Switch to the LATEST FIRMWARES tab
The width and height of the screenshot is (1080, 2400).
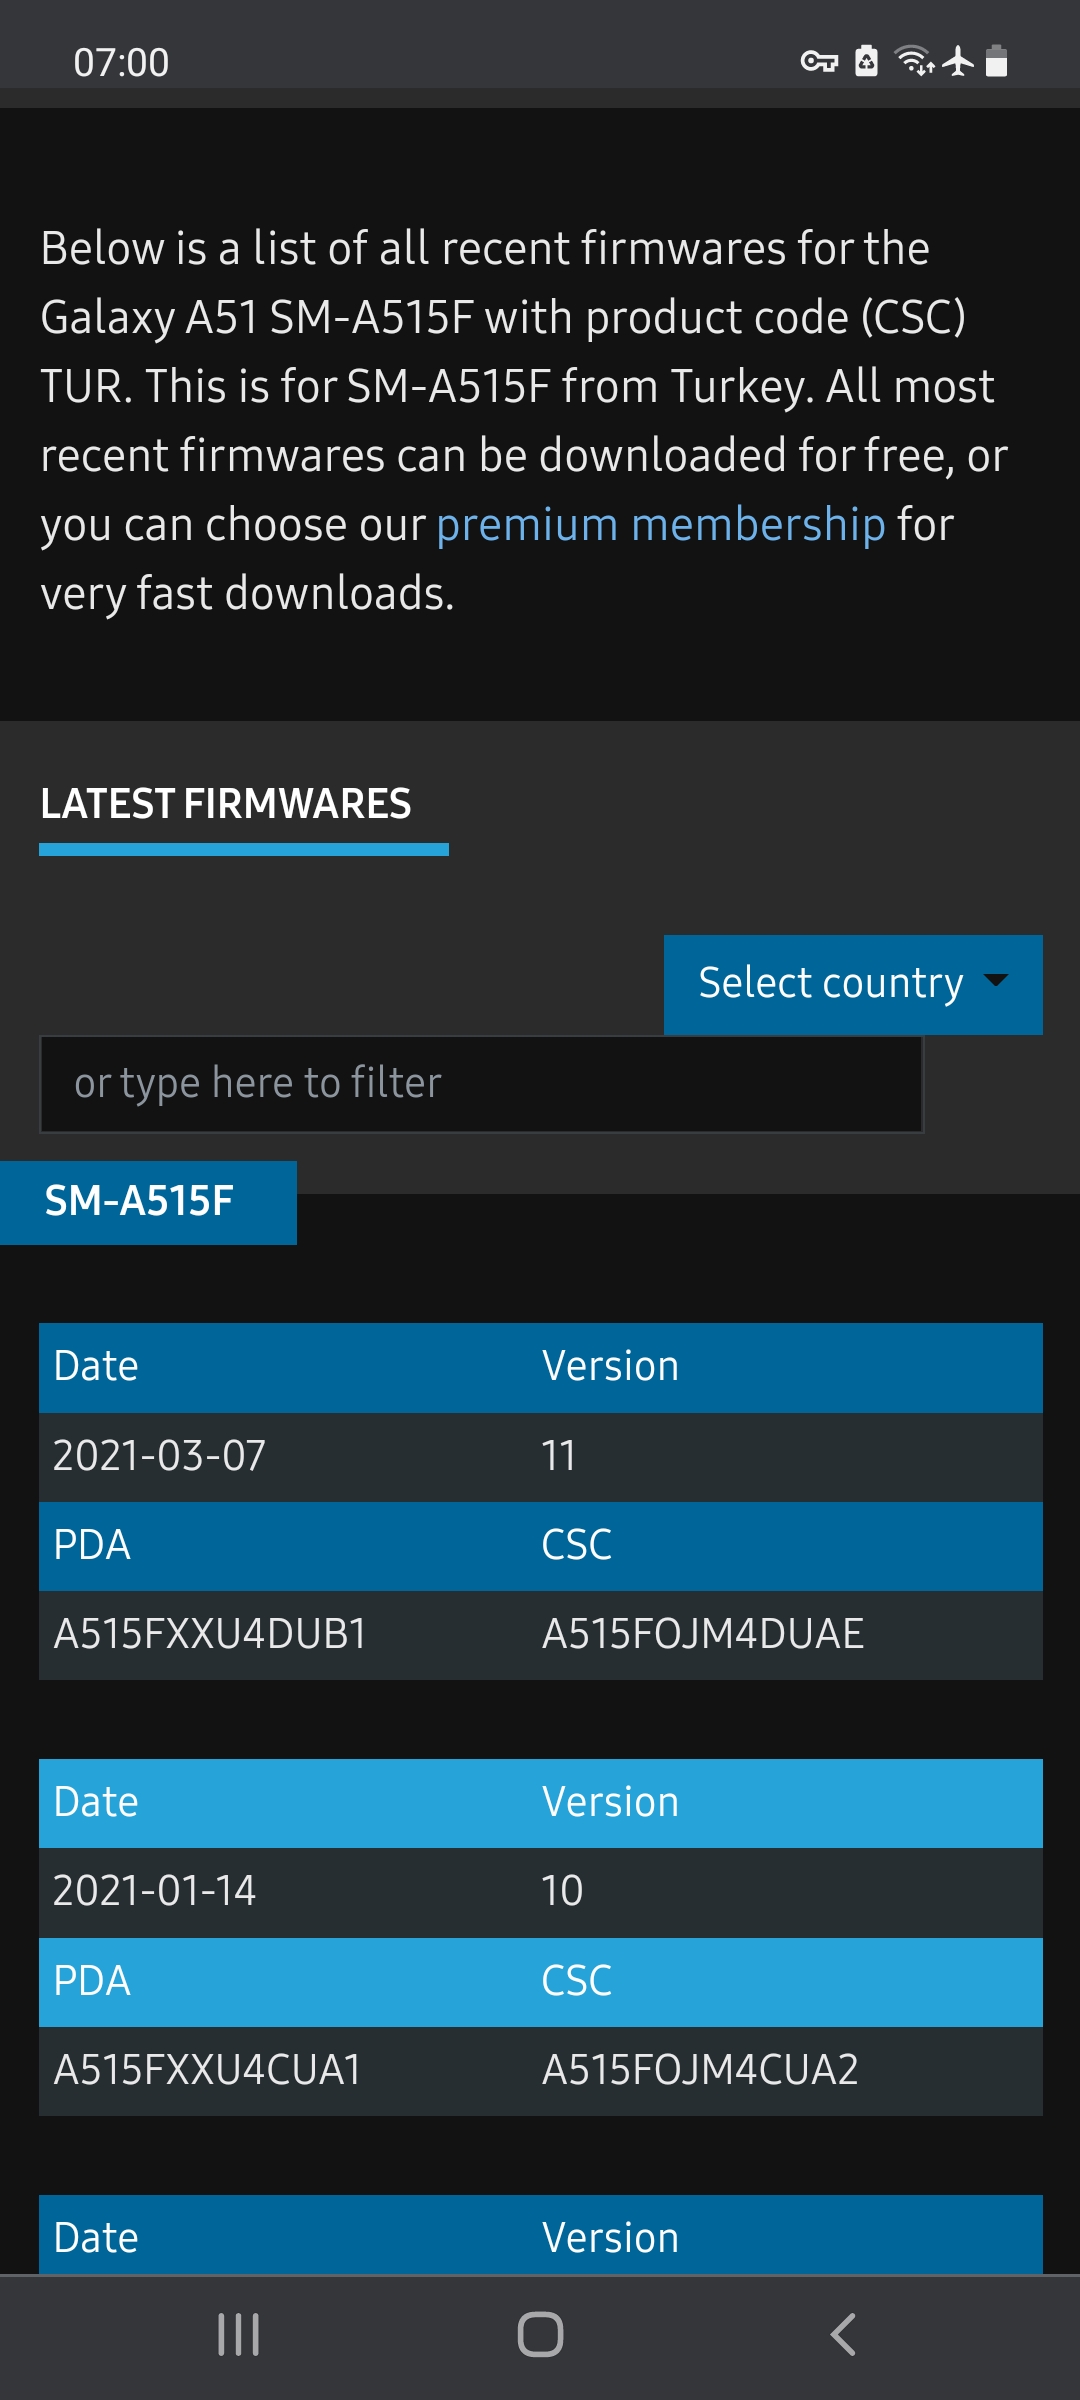(226, 805)
